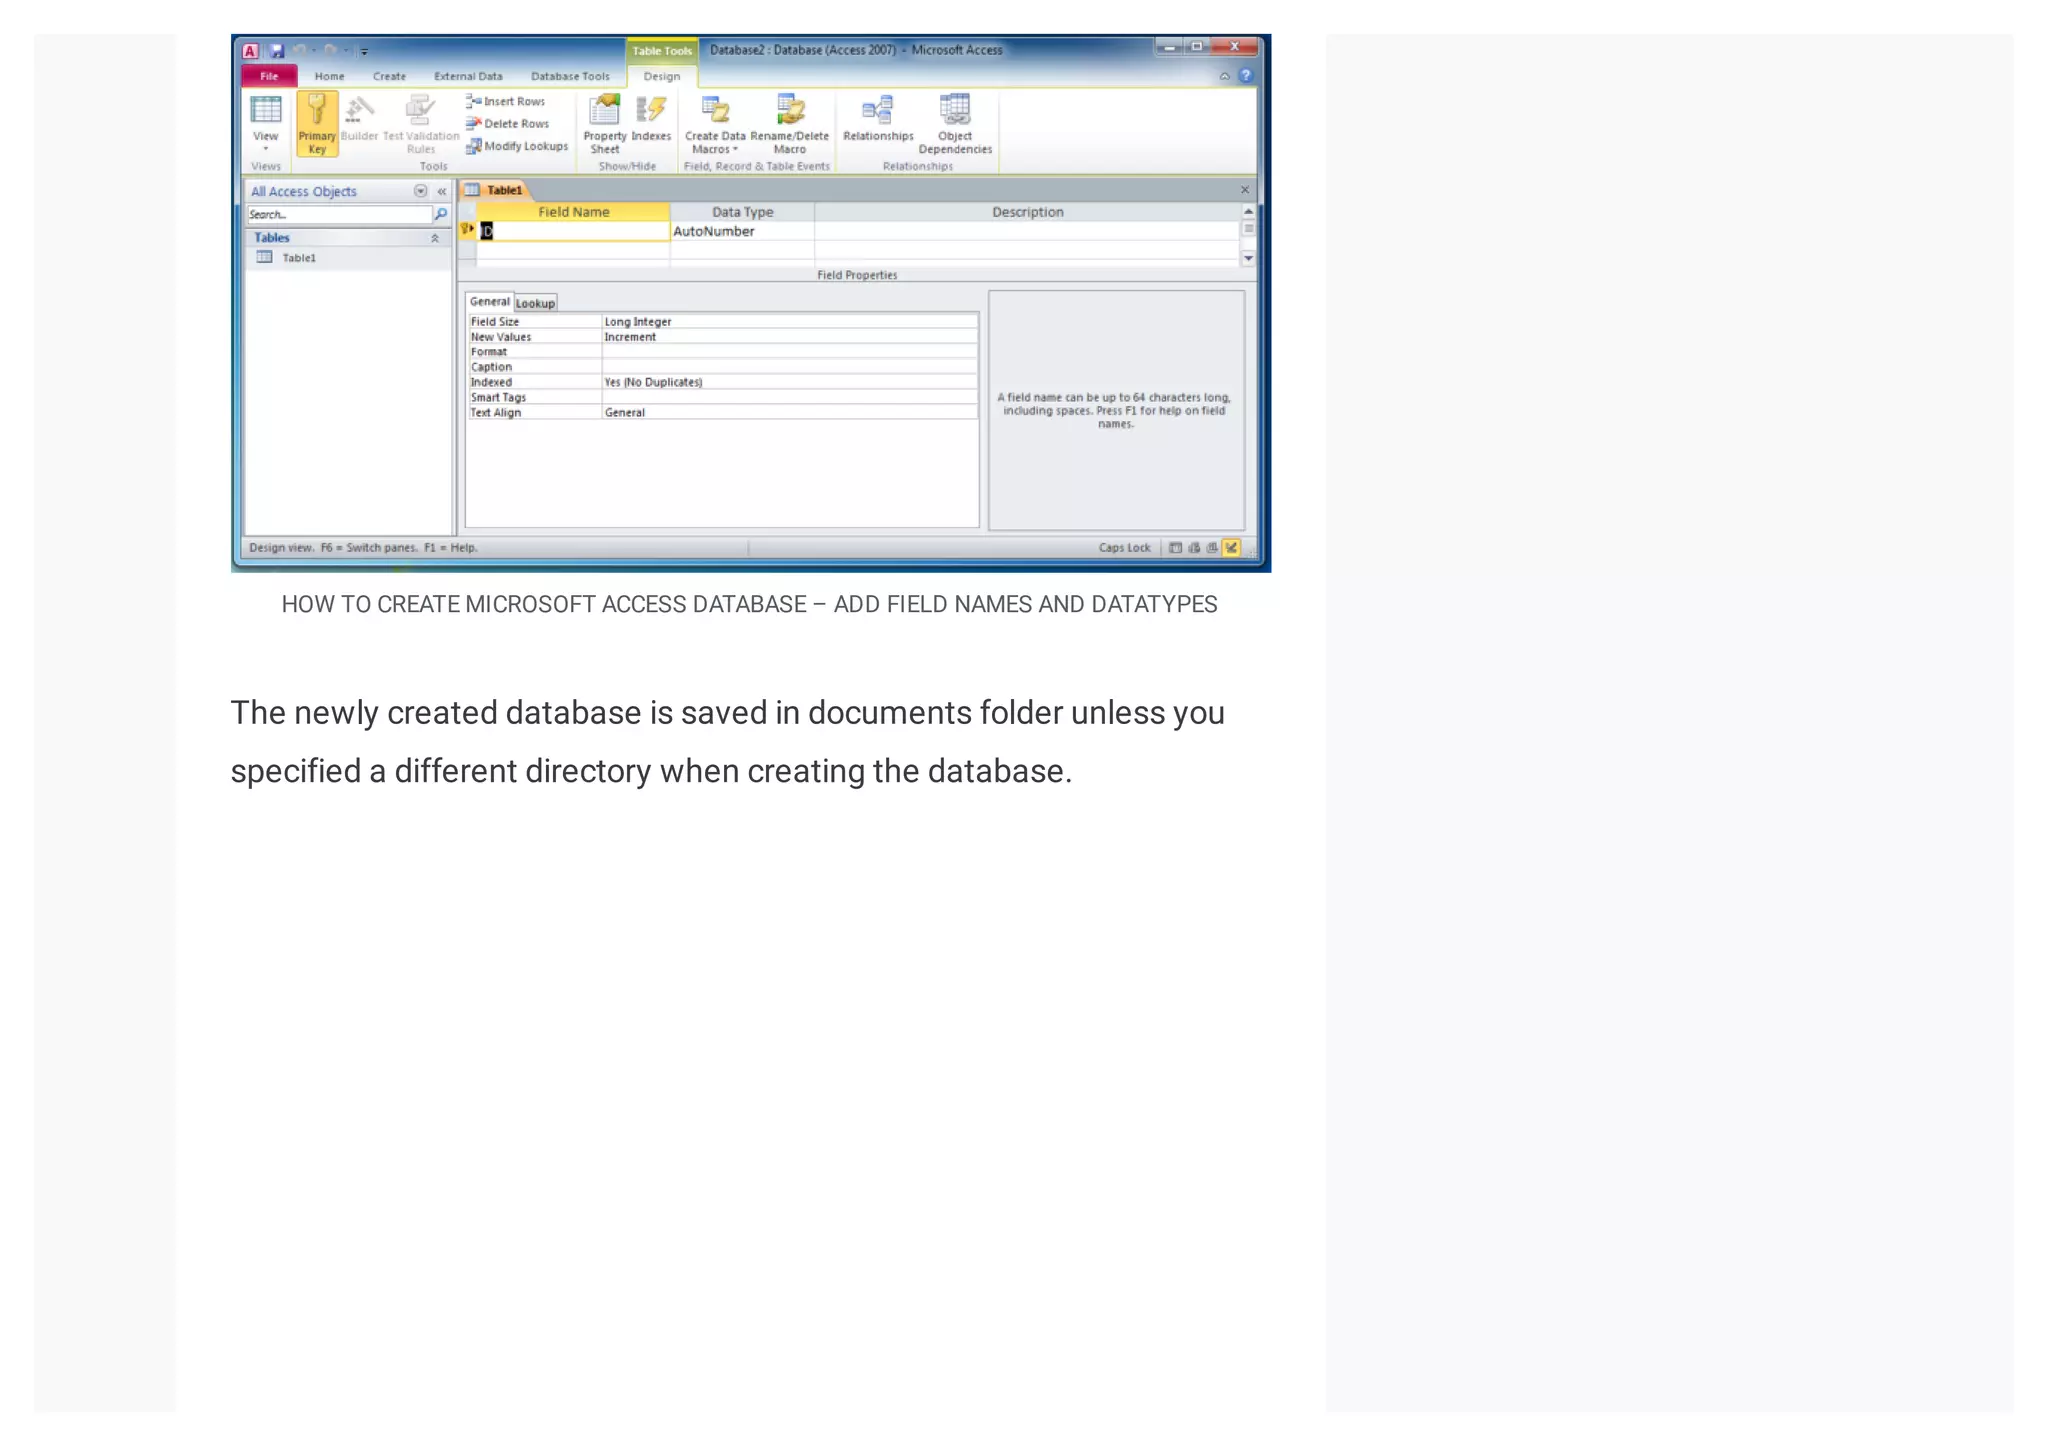
Task: Switch to External Data ribbon tab
Action: [x=468, y=76]
